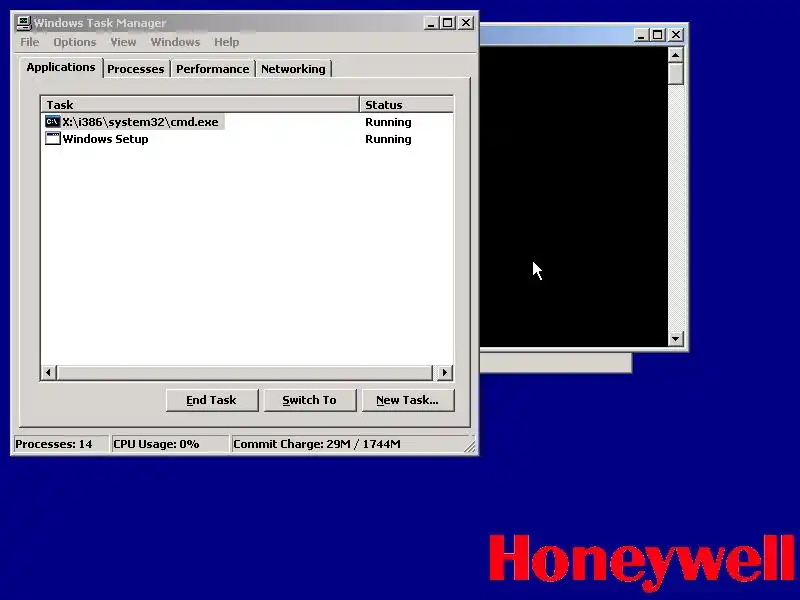Screen dimensions: 800x600
Task: Switch to the Applications tab
Action: 61,67
